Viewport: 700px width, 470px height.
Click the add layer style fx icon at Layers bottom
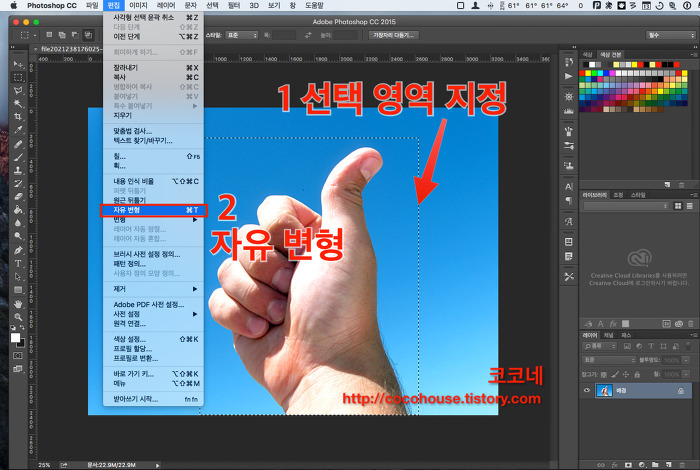point(615,465)
